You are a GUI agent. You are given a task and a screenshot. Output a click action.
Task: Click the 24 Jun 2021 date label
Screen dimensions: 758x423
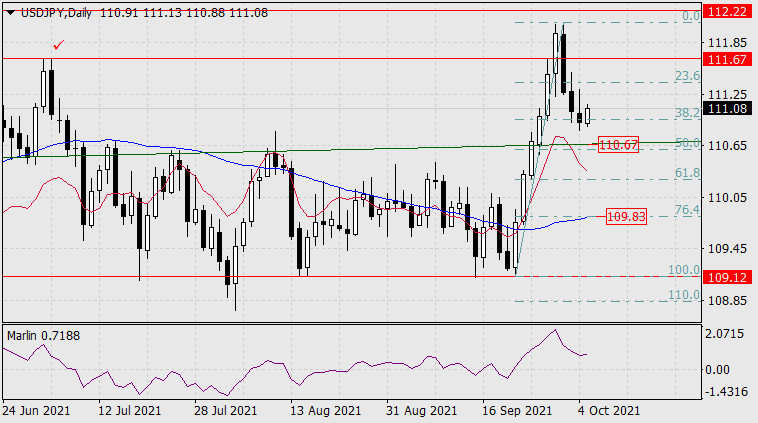36,411
